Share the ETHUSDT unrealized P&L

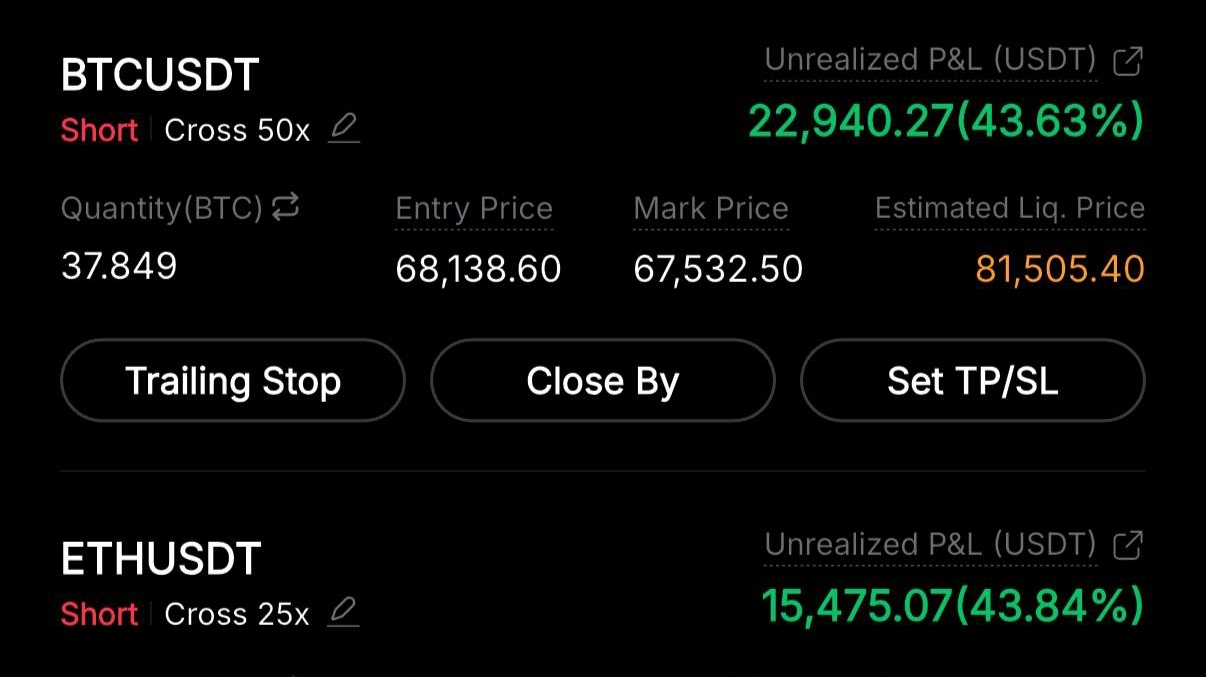1128,545
